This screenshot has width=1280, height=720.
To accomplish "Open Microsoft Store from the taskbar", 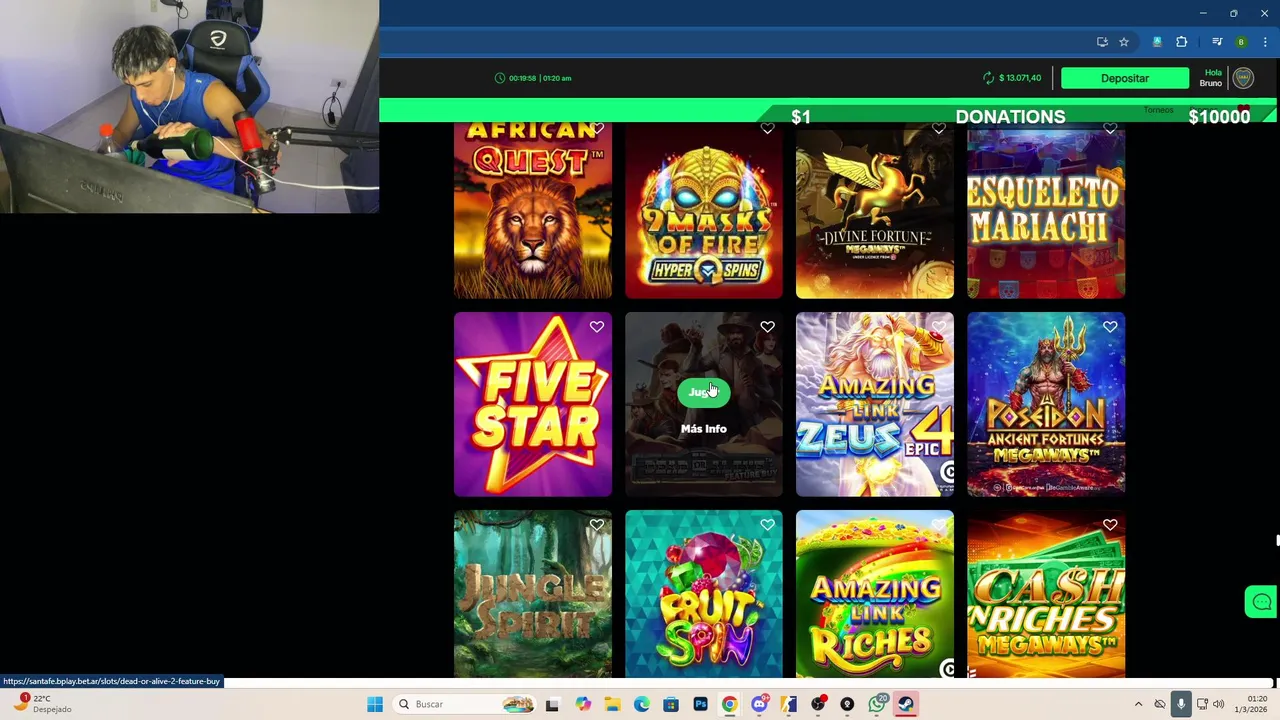I will [x=671, y=704].
